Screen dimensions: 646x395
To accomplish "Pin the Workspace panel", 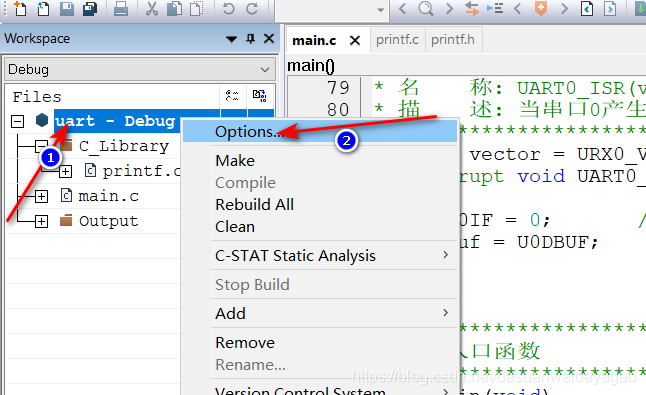I will click(250, 39).
